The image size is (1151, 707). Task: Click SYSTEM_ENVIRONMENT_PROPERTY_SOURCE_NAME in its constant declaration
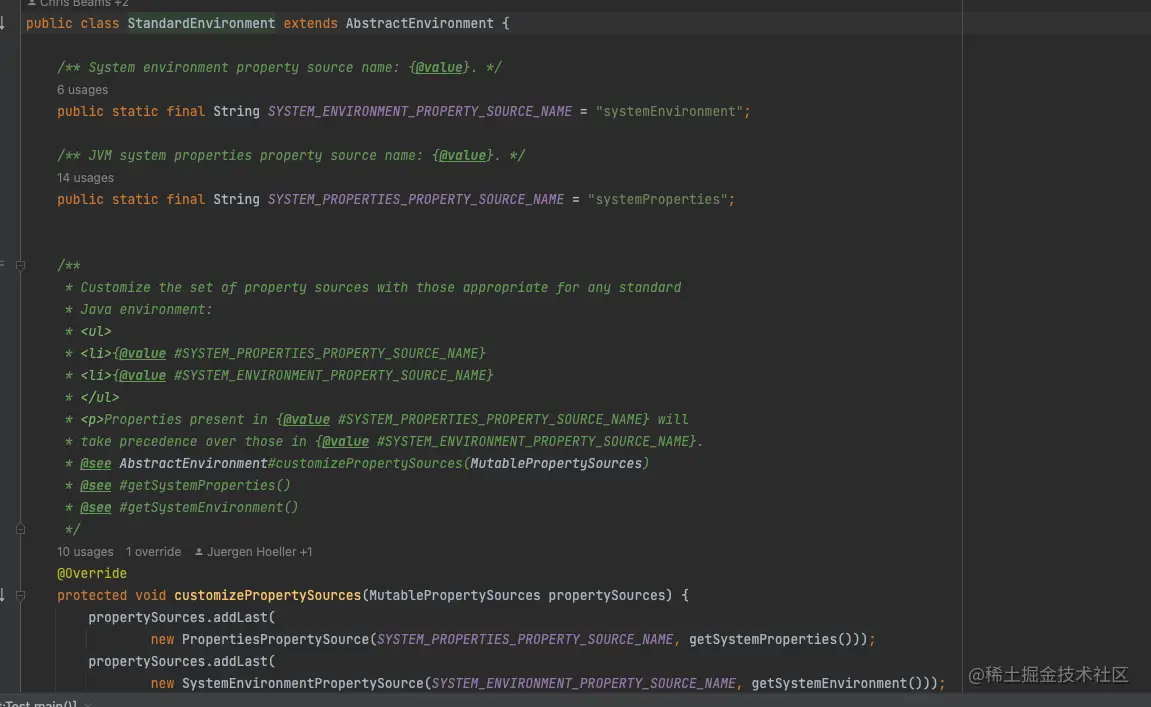[419, 112]
